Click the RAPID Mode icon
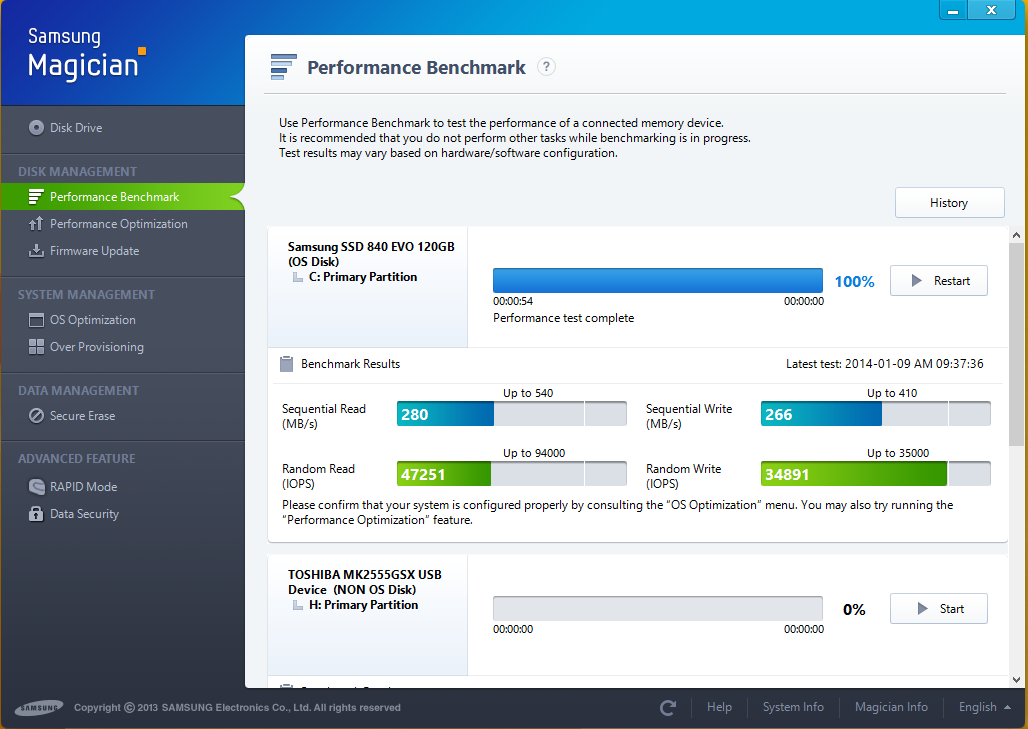Screen dimensions: 1028x729 pyautogui.click(x=36, y=486)
